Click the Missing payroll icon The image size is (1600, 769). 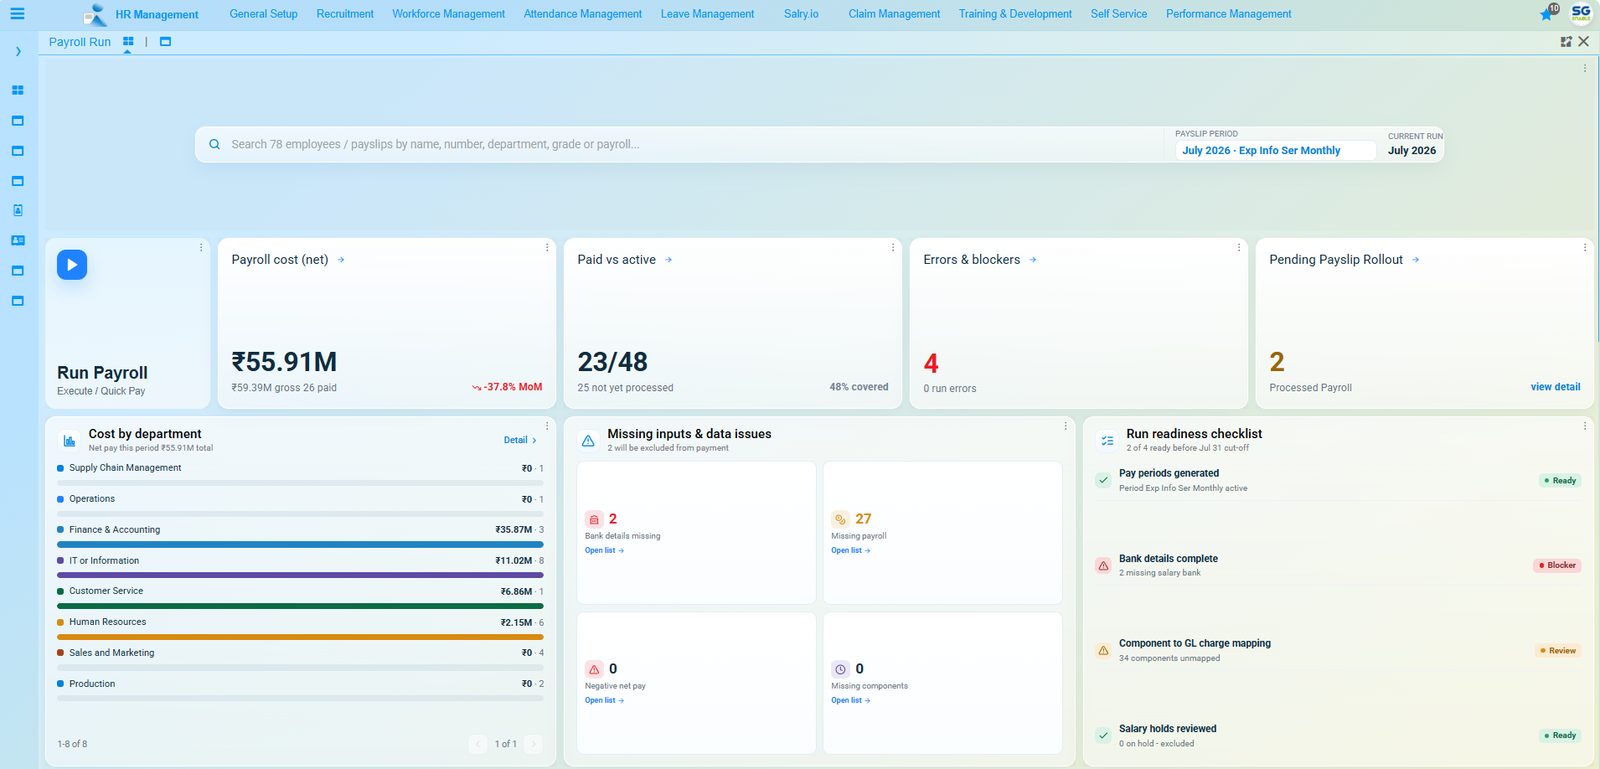[x=840, y=519]
